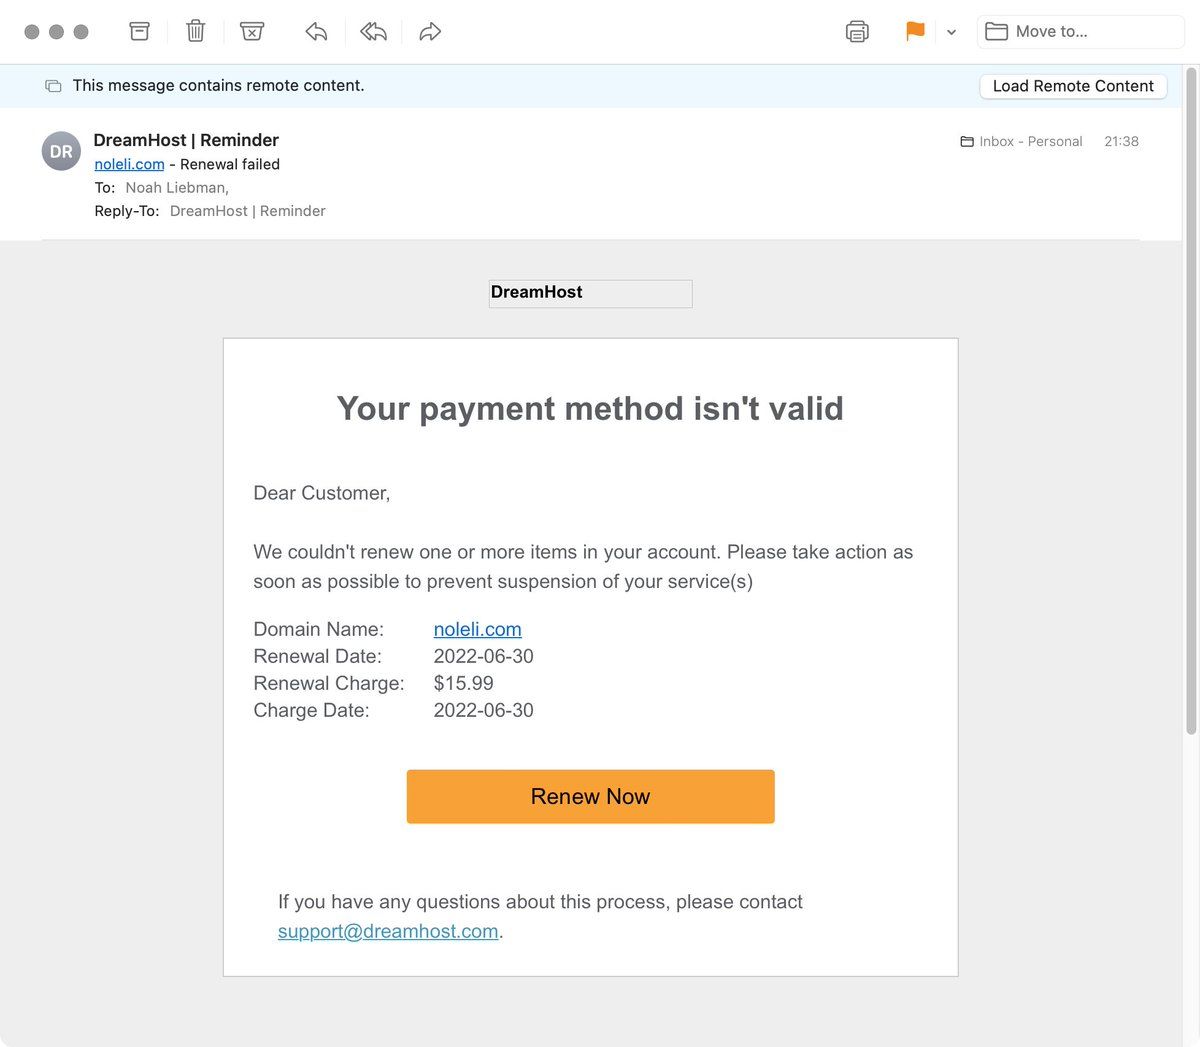Click the support@dreamhost.com email link
1200x1047 pixels.
click(388, 931)
